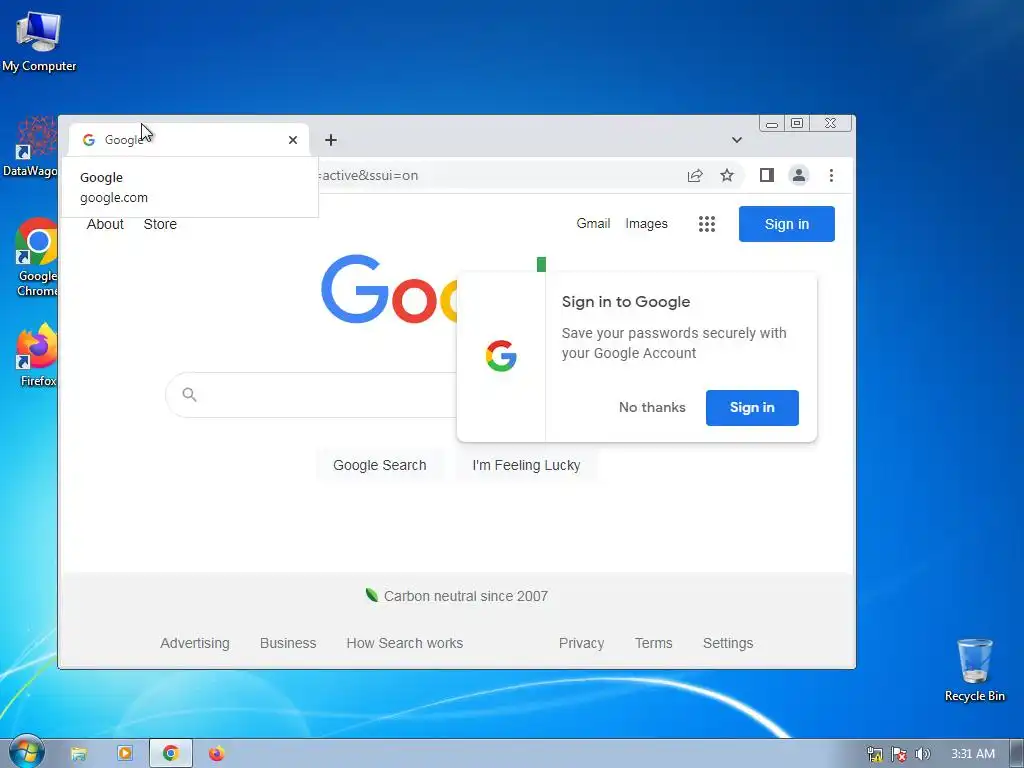Open the DataWagon desktop shortcut

pyautogui.click(x=31, y=147)
